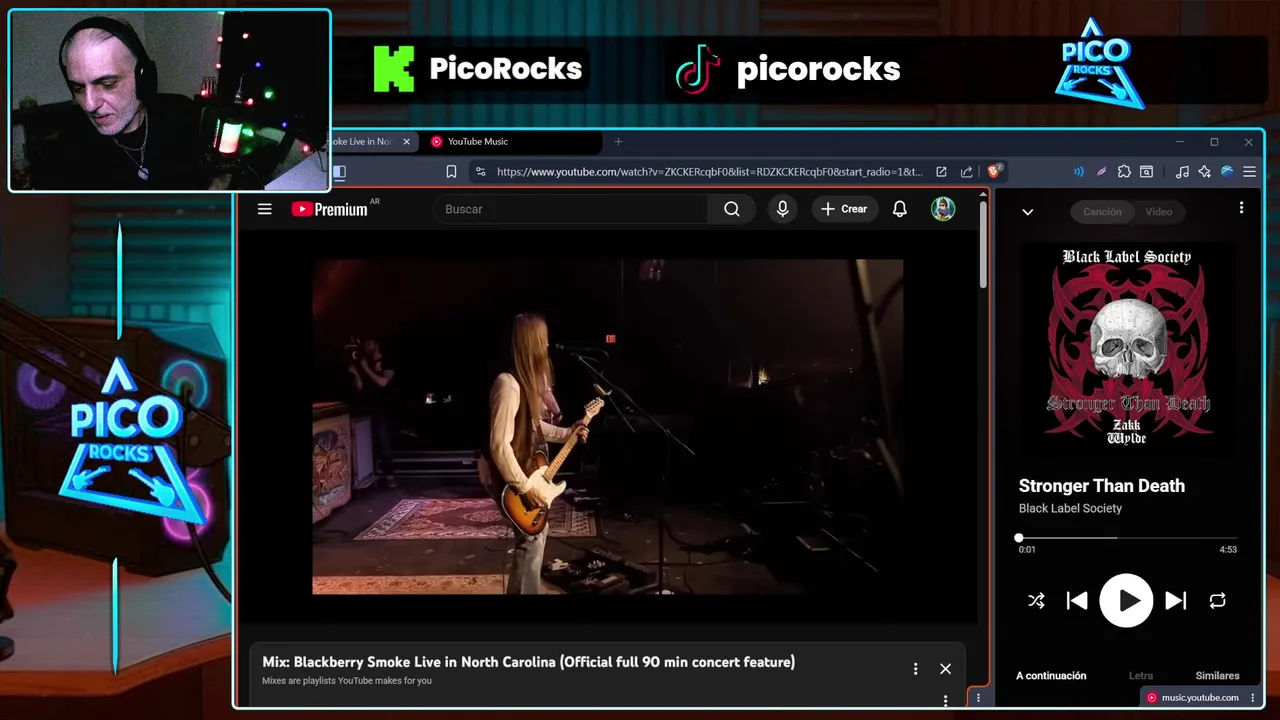1280x720 pixels.
Task: View site information icon in address bar
Action: pyautogui.click(x=481, y=172)
